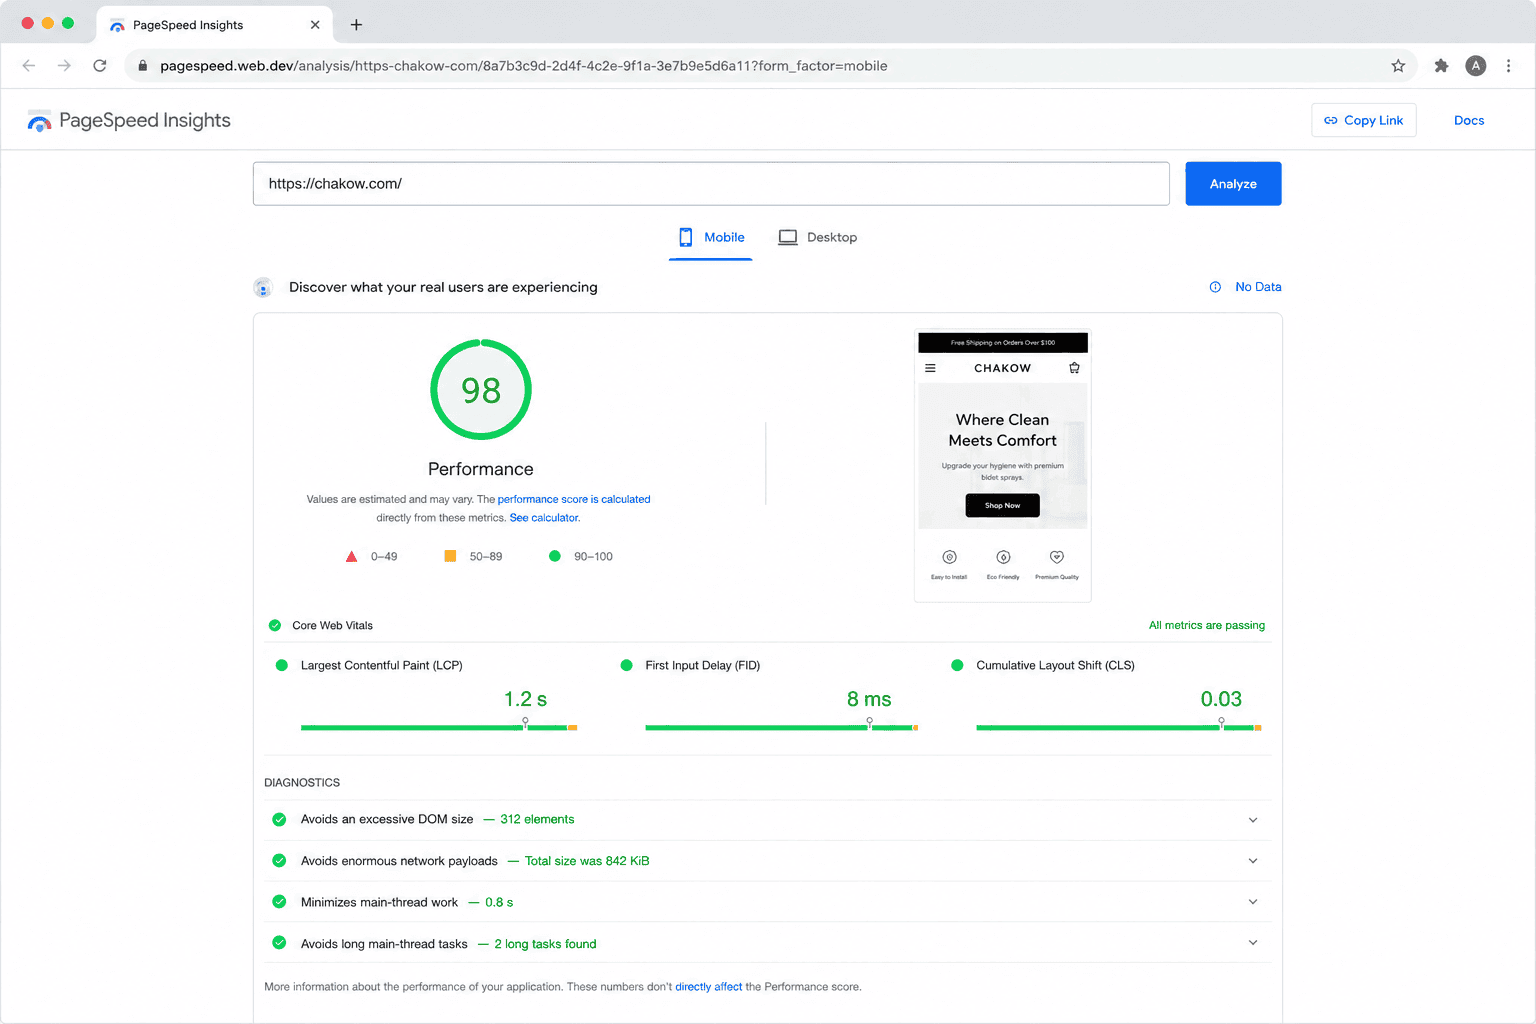1536x1024 pixels.
Task: Click the padlock site info icon
Action: tap(142, 66)
